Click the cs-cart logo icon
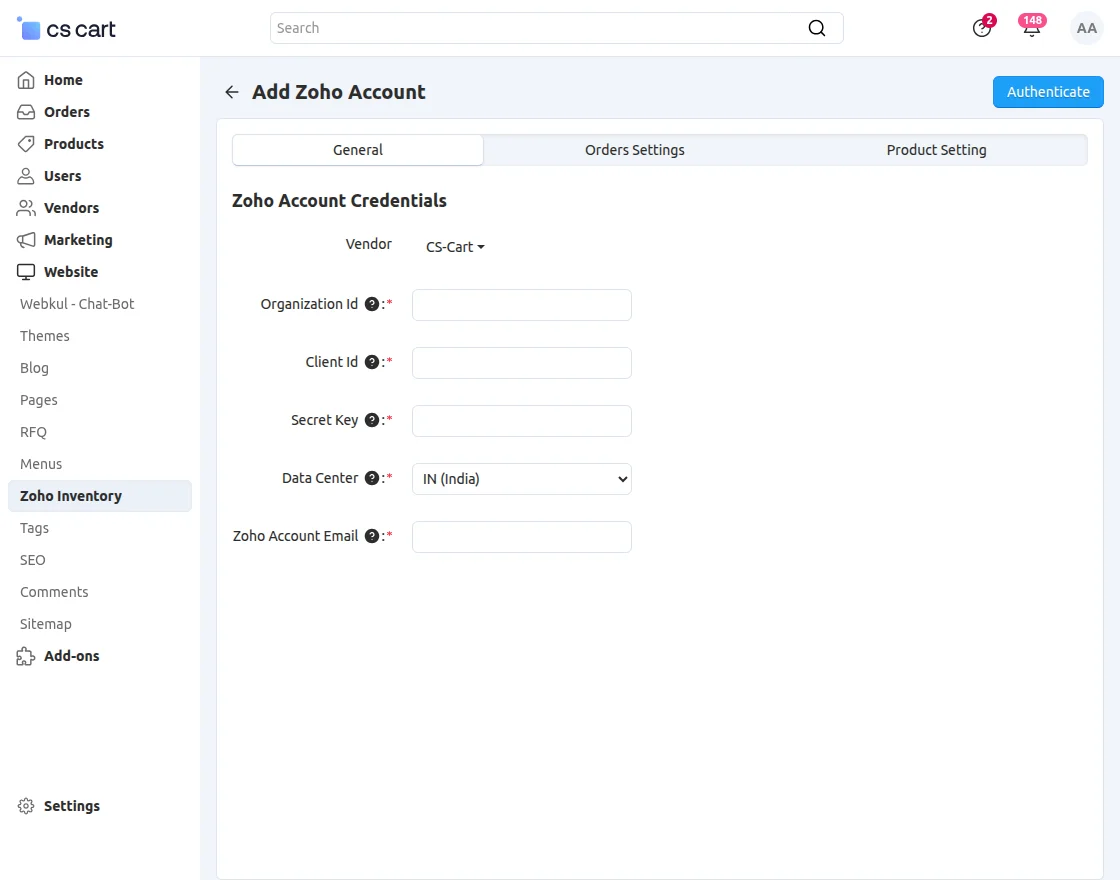Screen dimensions: 1120x880 tap(28, 28)
